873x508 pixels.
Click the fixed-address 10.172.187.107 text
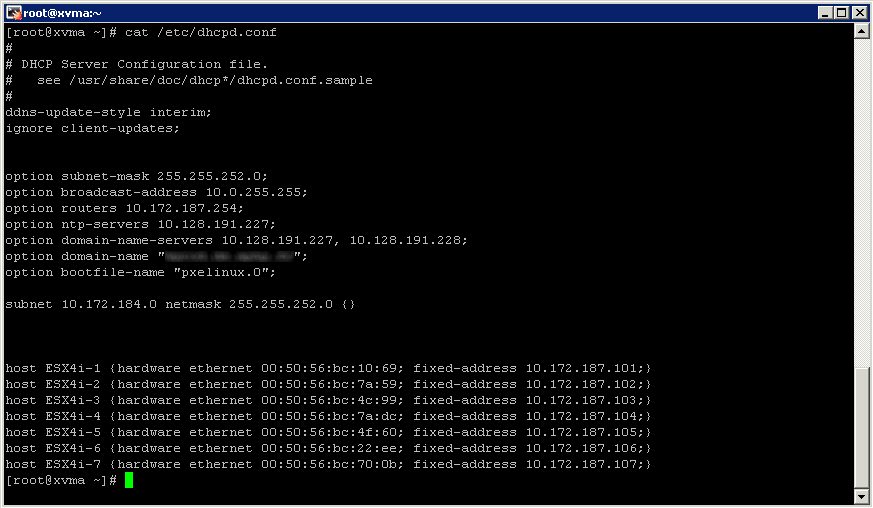(x=529, y=465)
